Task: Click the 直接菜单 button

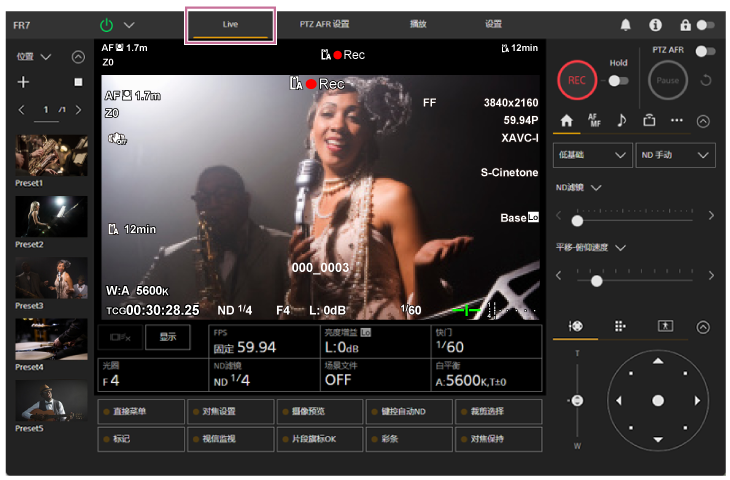Action: [x=141, y=411]
